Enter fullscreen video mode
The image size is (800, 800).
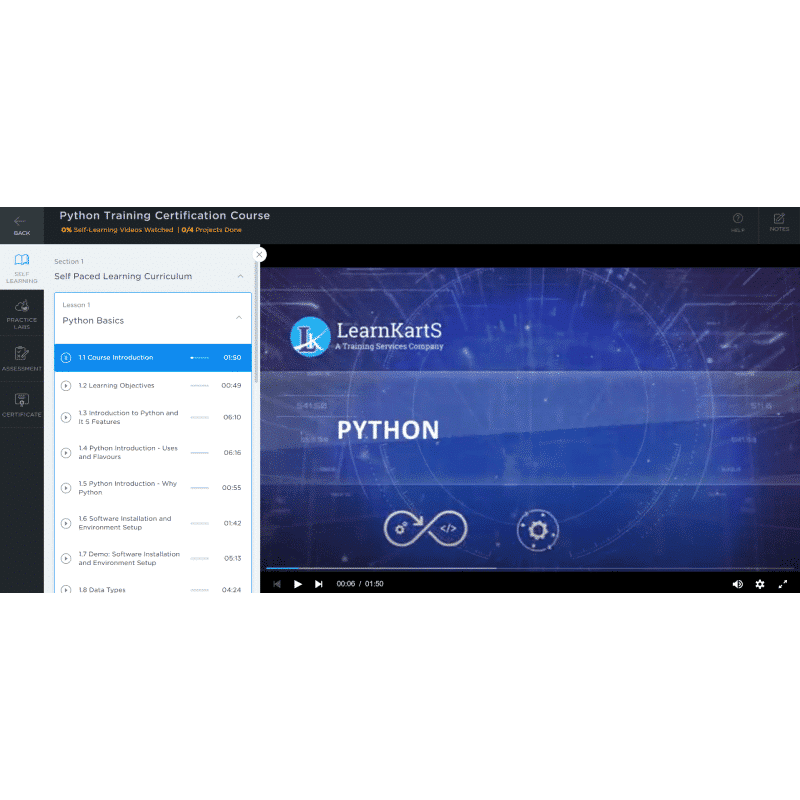pos(783,584)
